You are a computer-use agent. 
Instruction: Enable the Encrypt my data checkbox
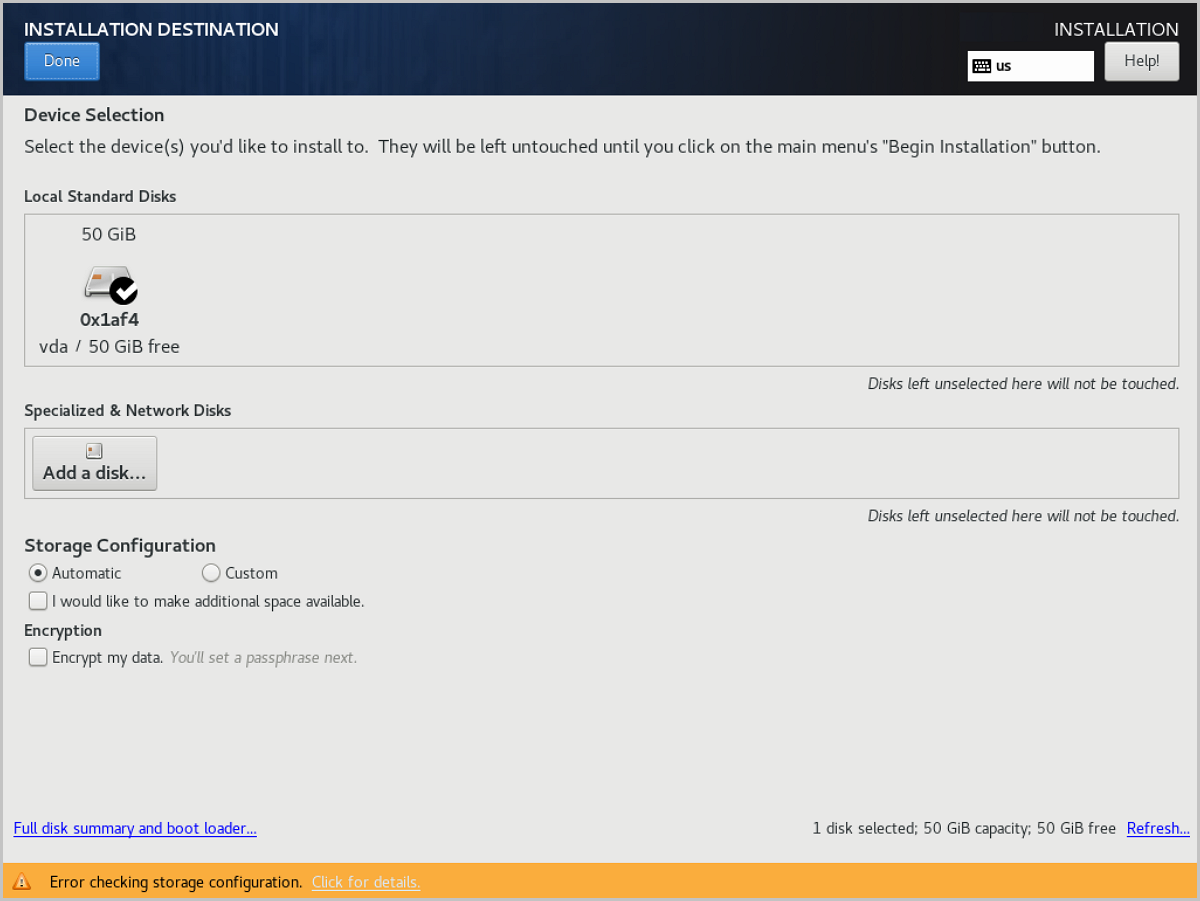tap(37, 656)
